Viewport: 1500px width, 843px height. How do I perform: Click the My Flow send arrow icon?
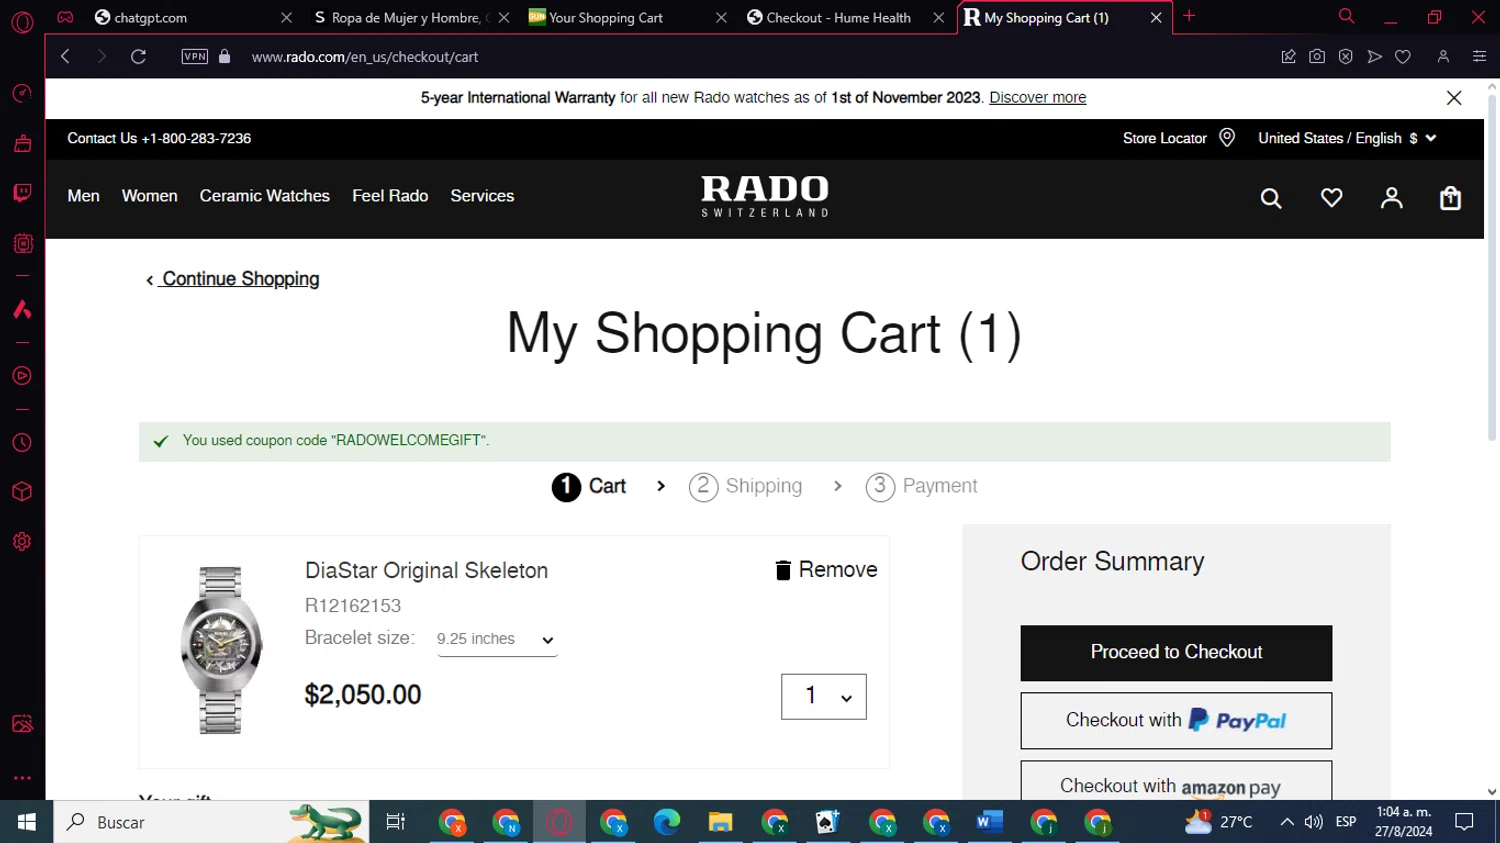pos(1375,57)
